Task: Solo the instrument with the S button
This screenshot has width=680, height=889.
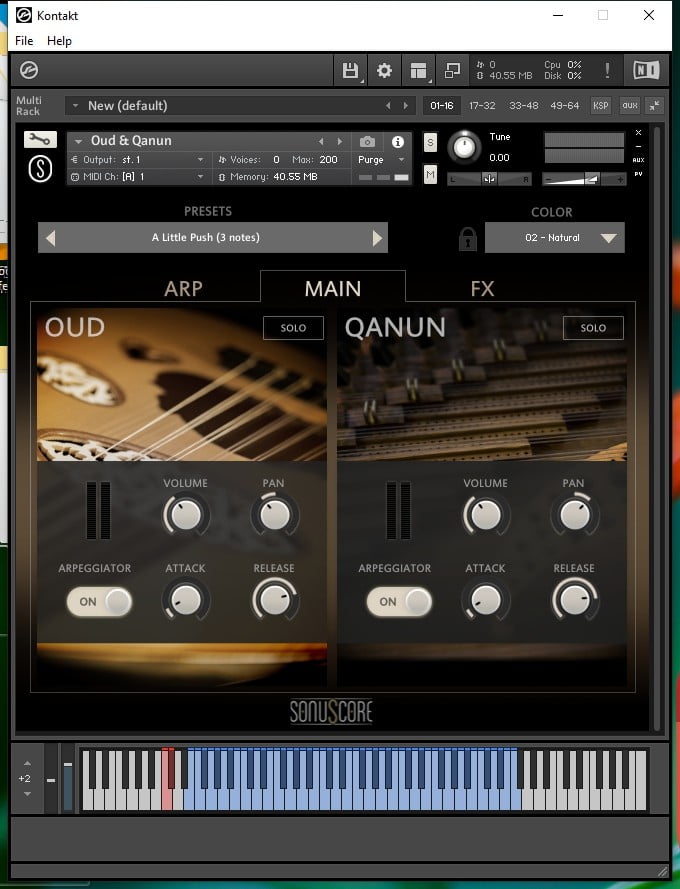Action: point(430,142)
